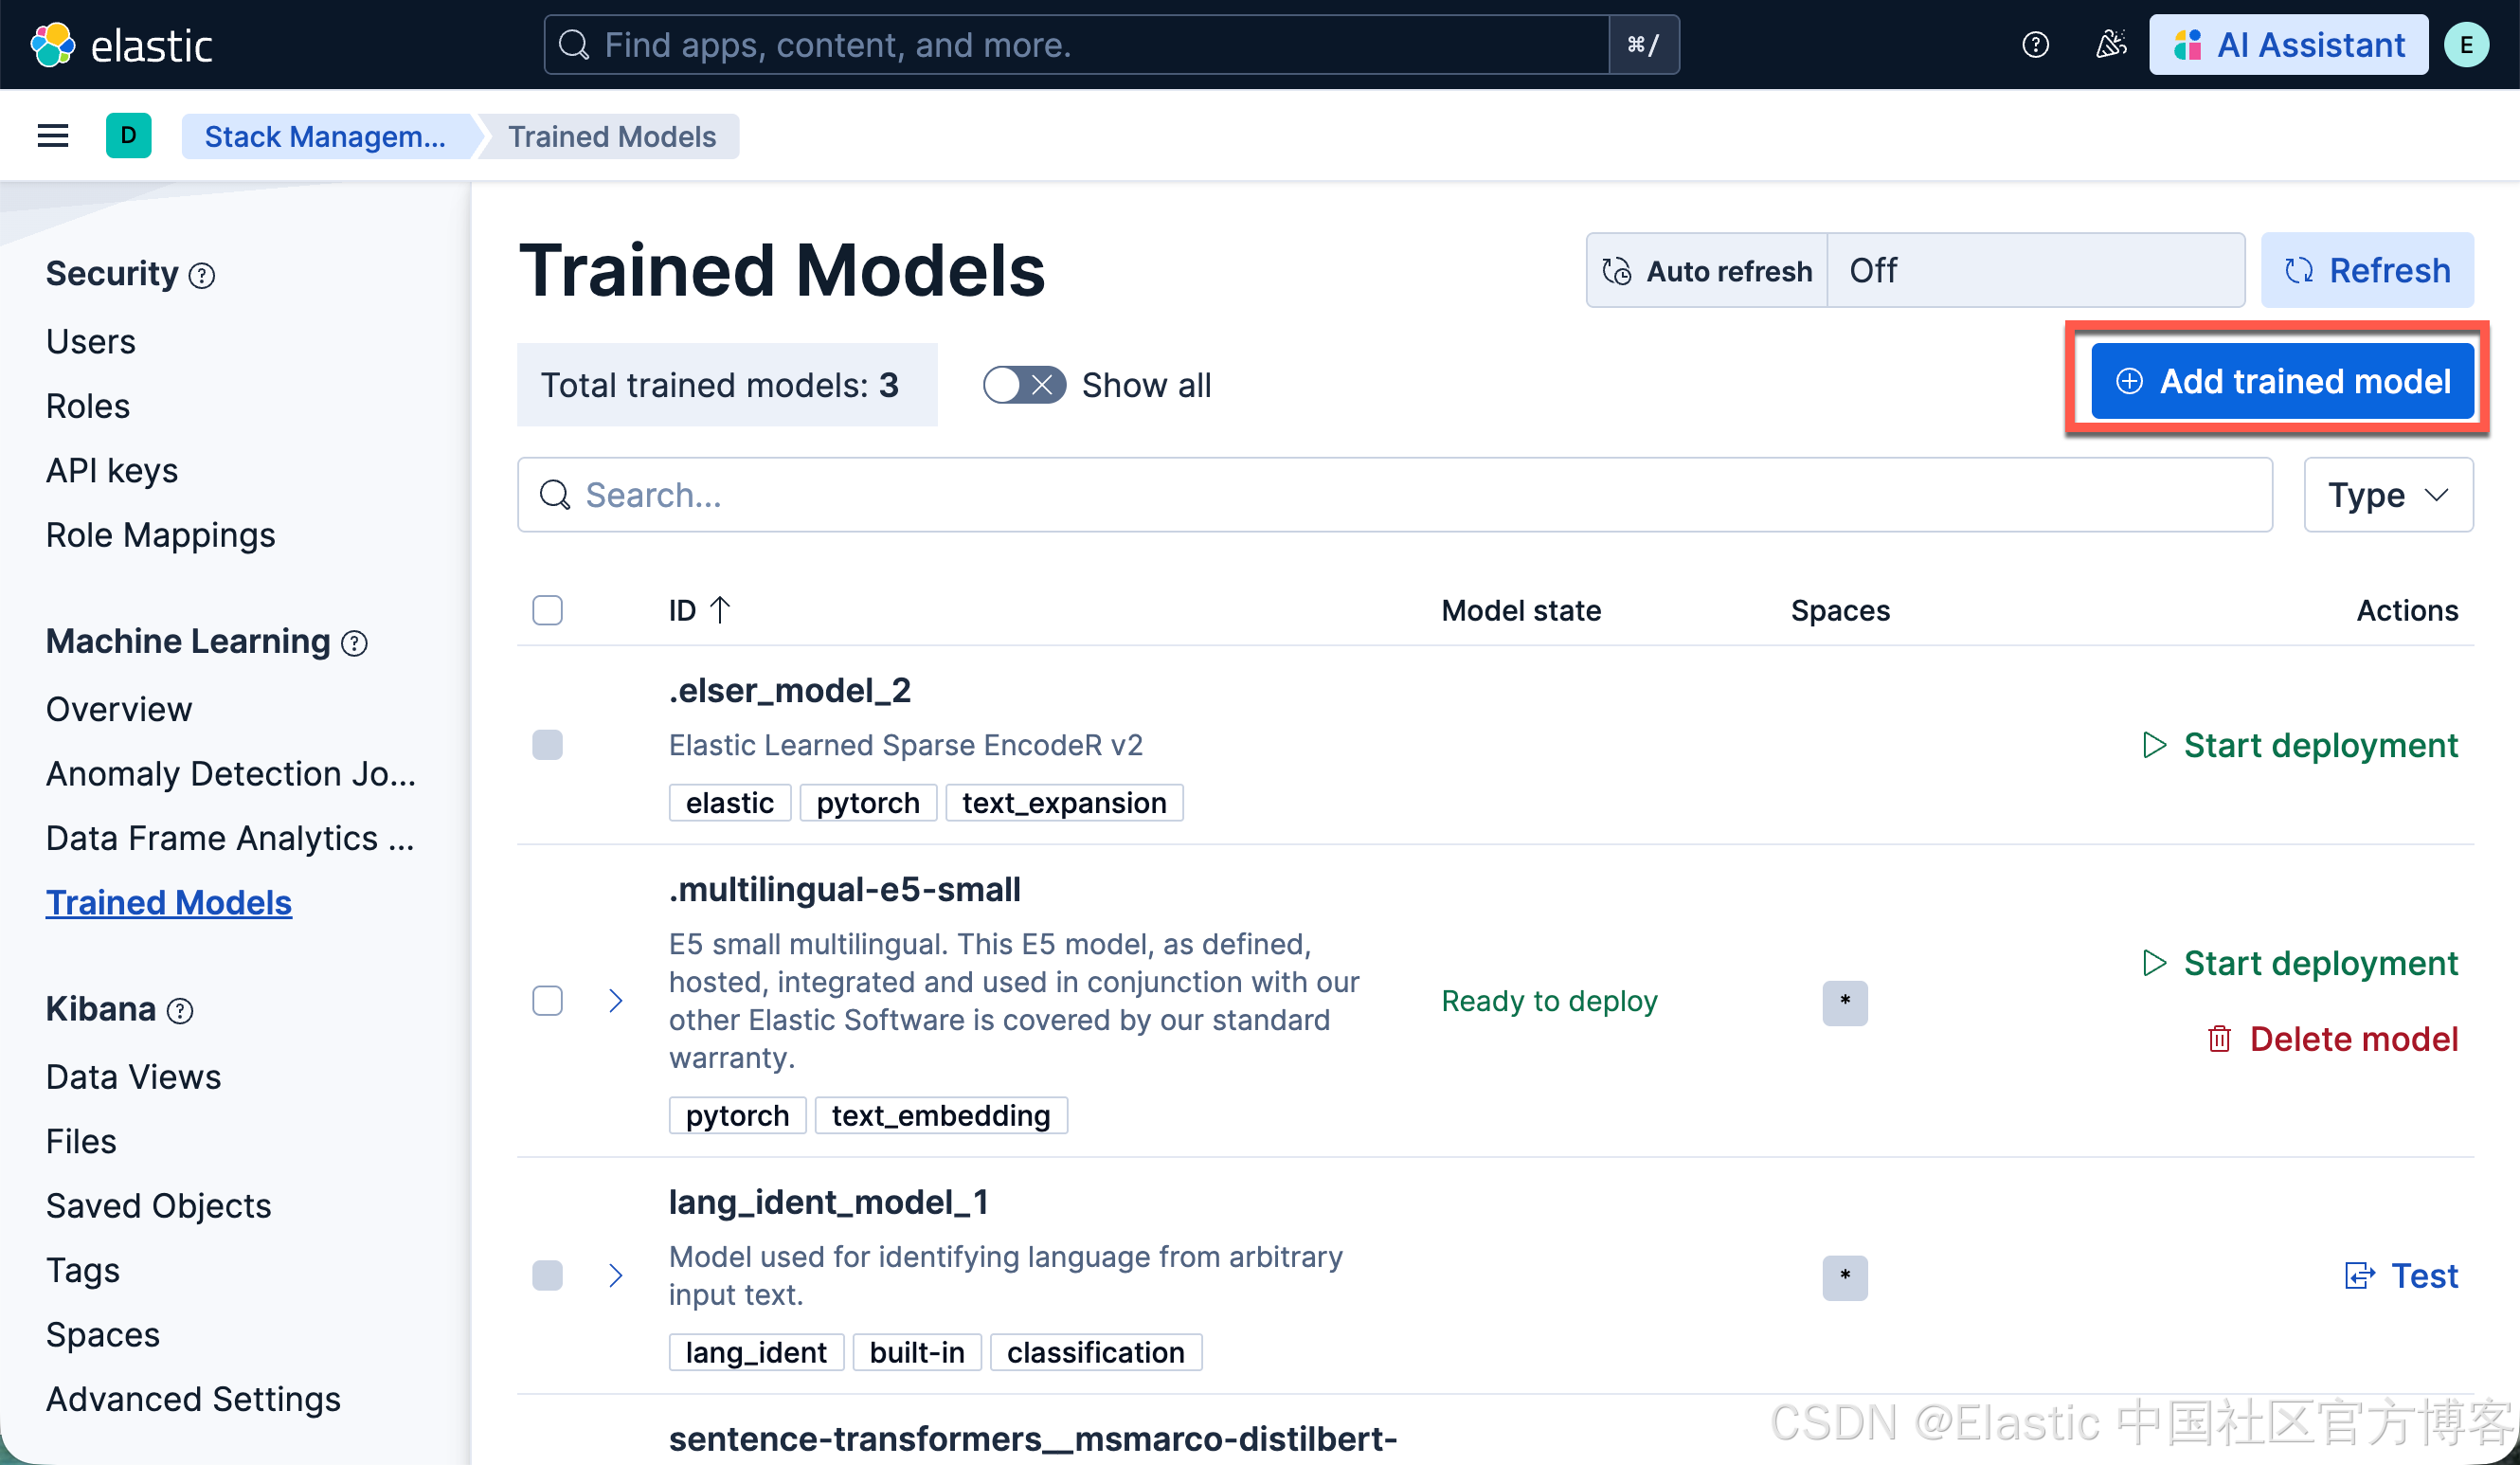Click the Security section help icon
This screenshot has height=1465, width=2520.
click(x=202, y=275)
